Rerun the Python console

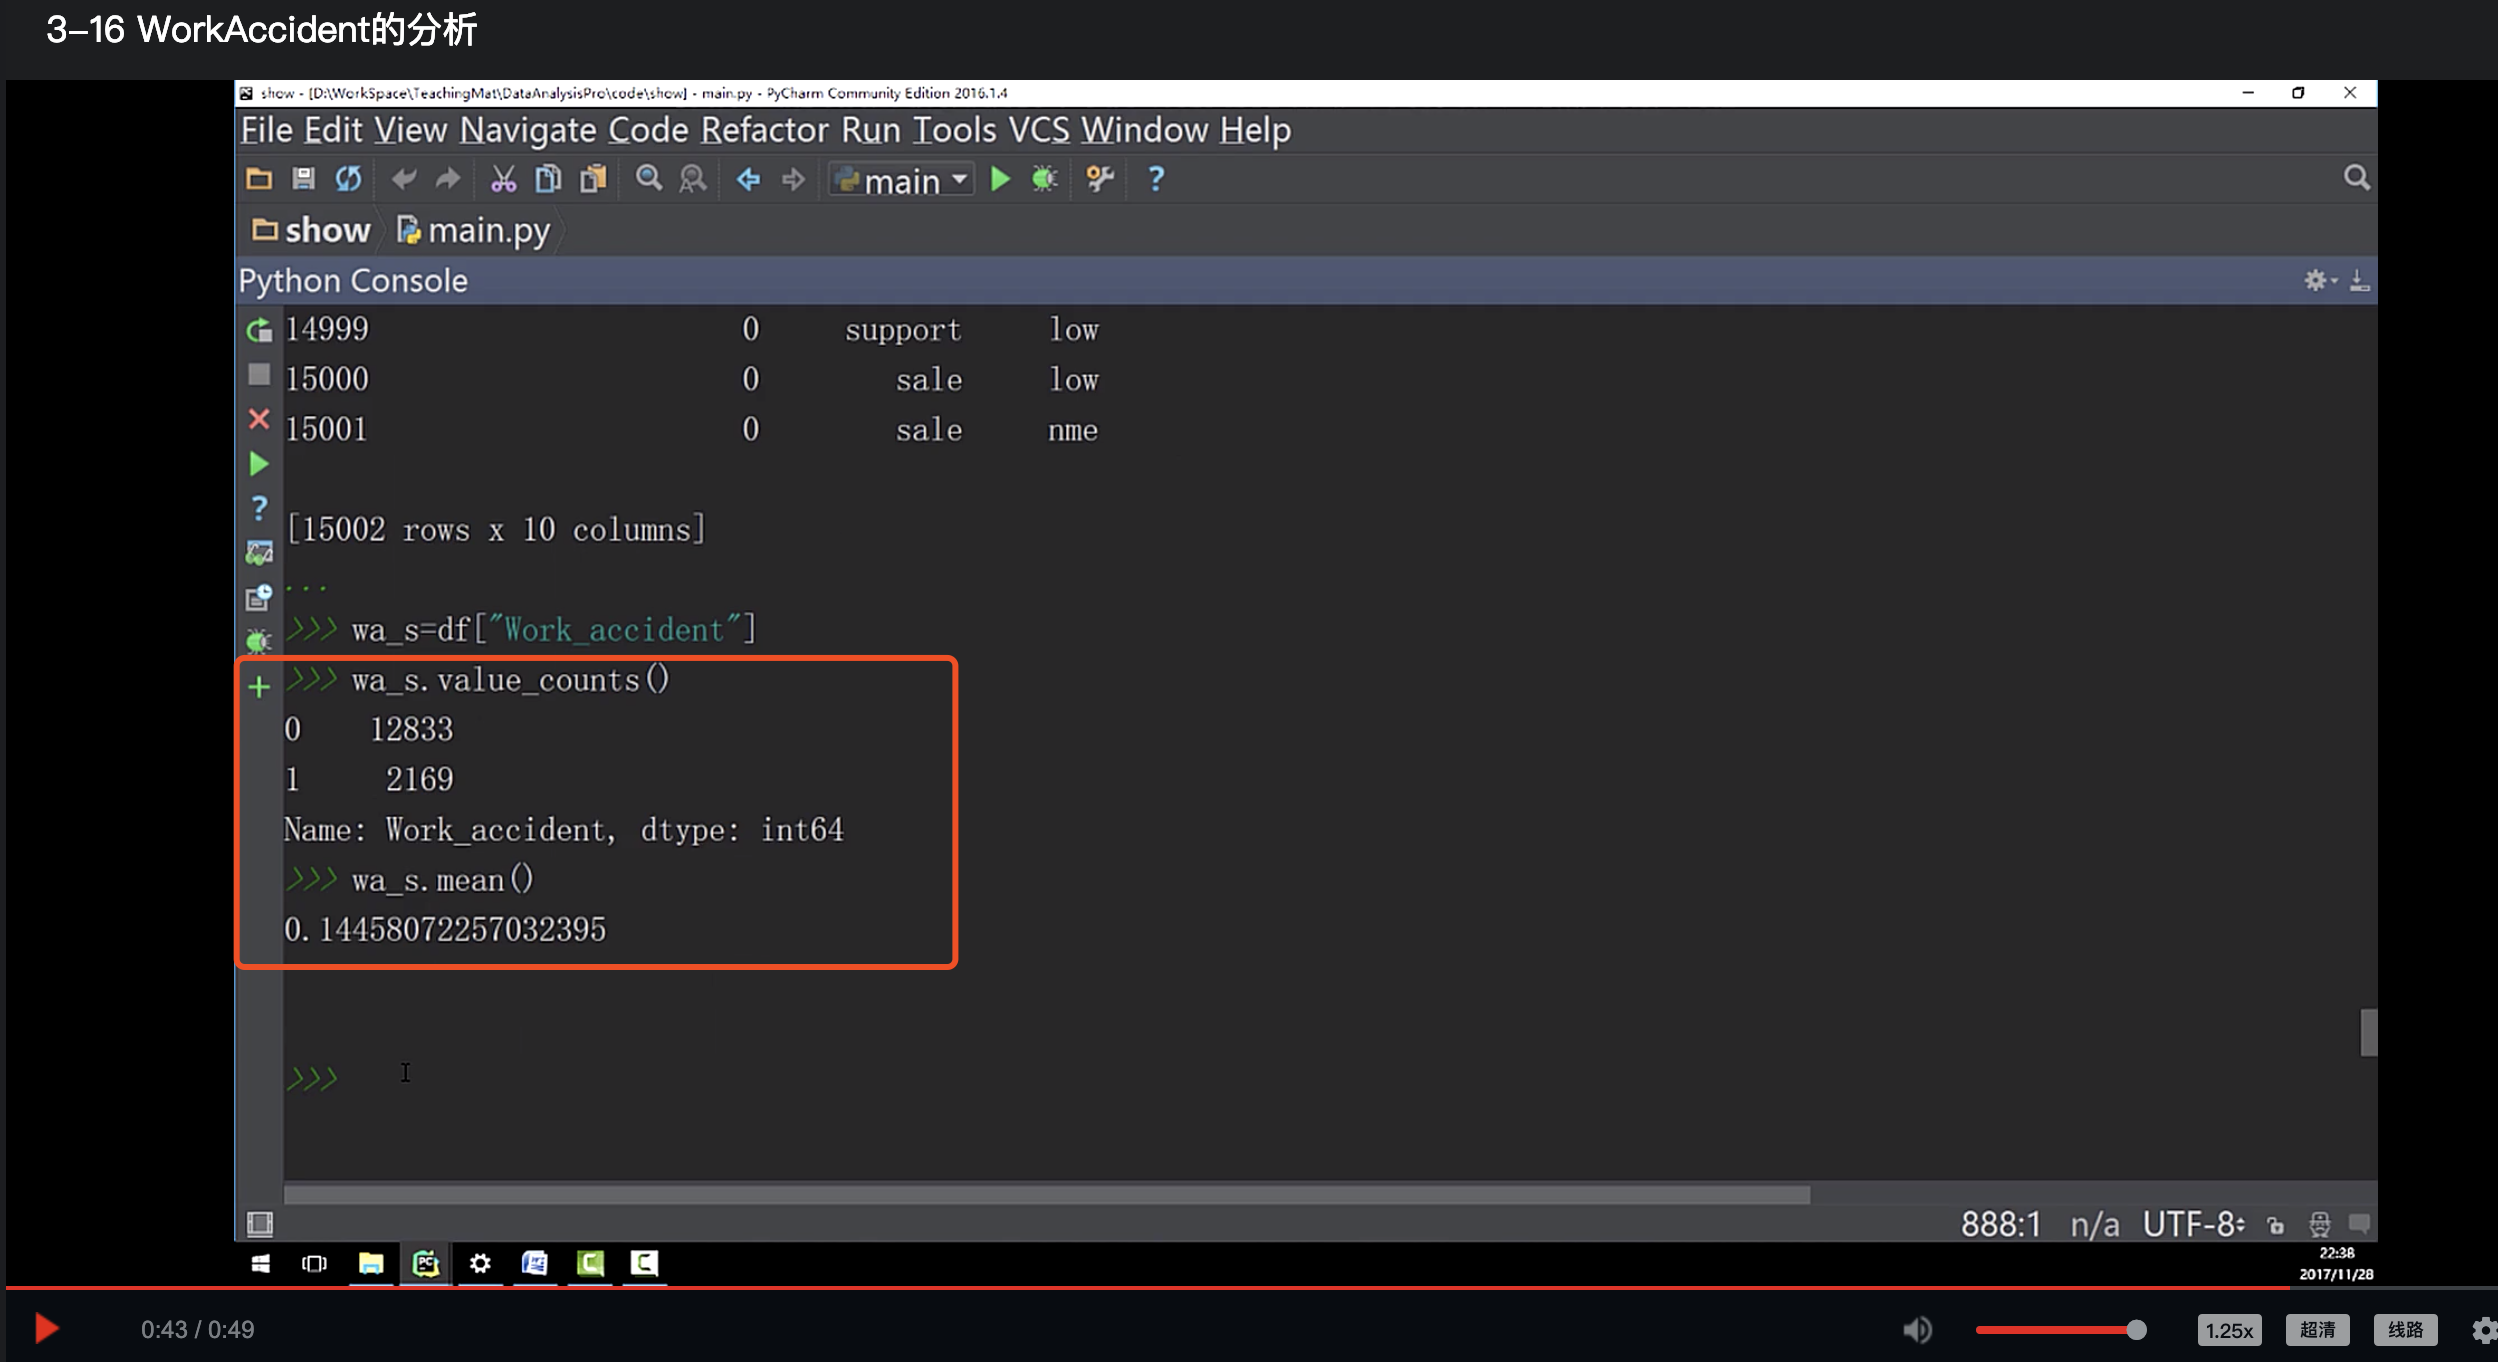coord(259,329)
